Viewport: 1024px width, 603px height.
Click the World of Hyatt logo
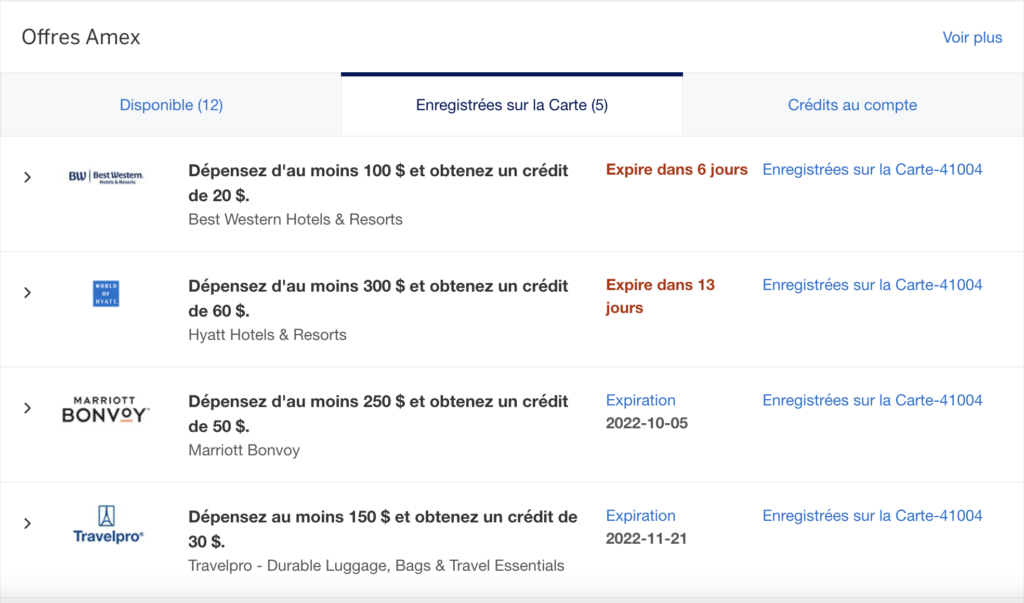105,293
